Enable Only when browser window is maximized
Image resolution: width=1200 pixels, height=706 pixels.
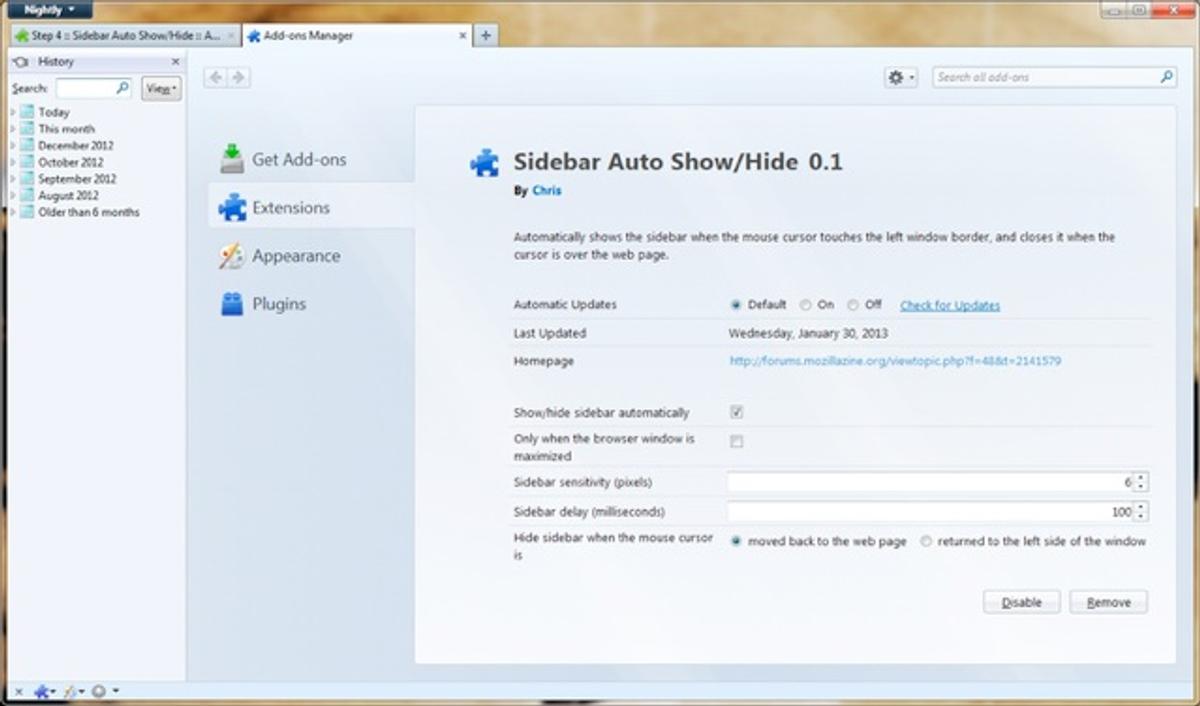(x=737, y=441)
